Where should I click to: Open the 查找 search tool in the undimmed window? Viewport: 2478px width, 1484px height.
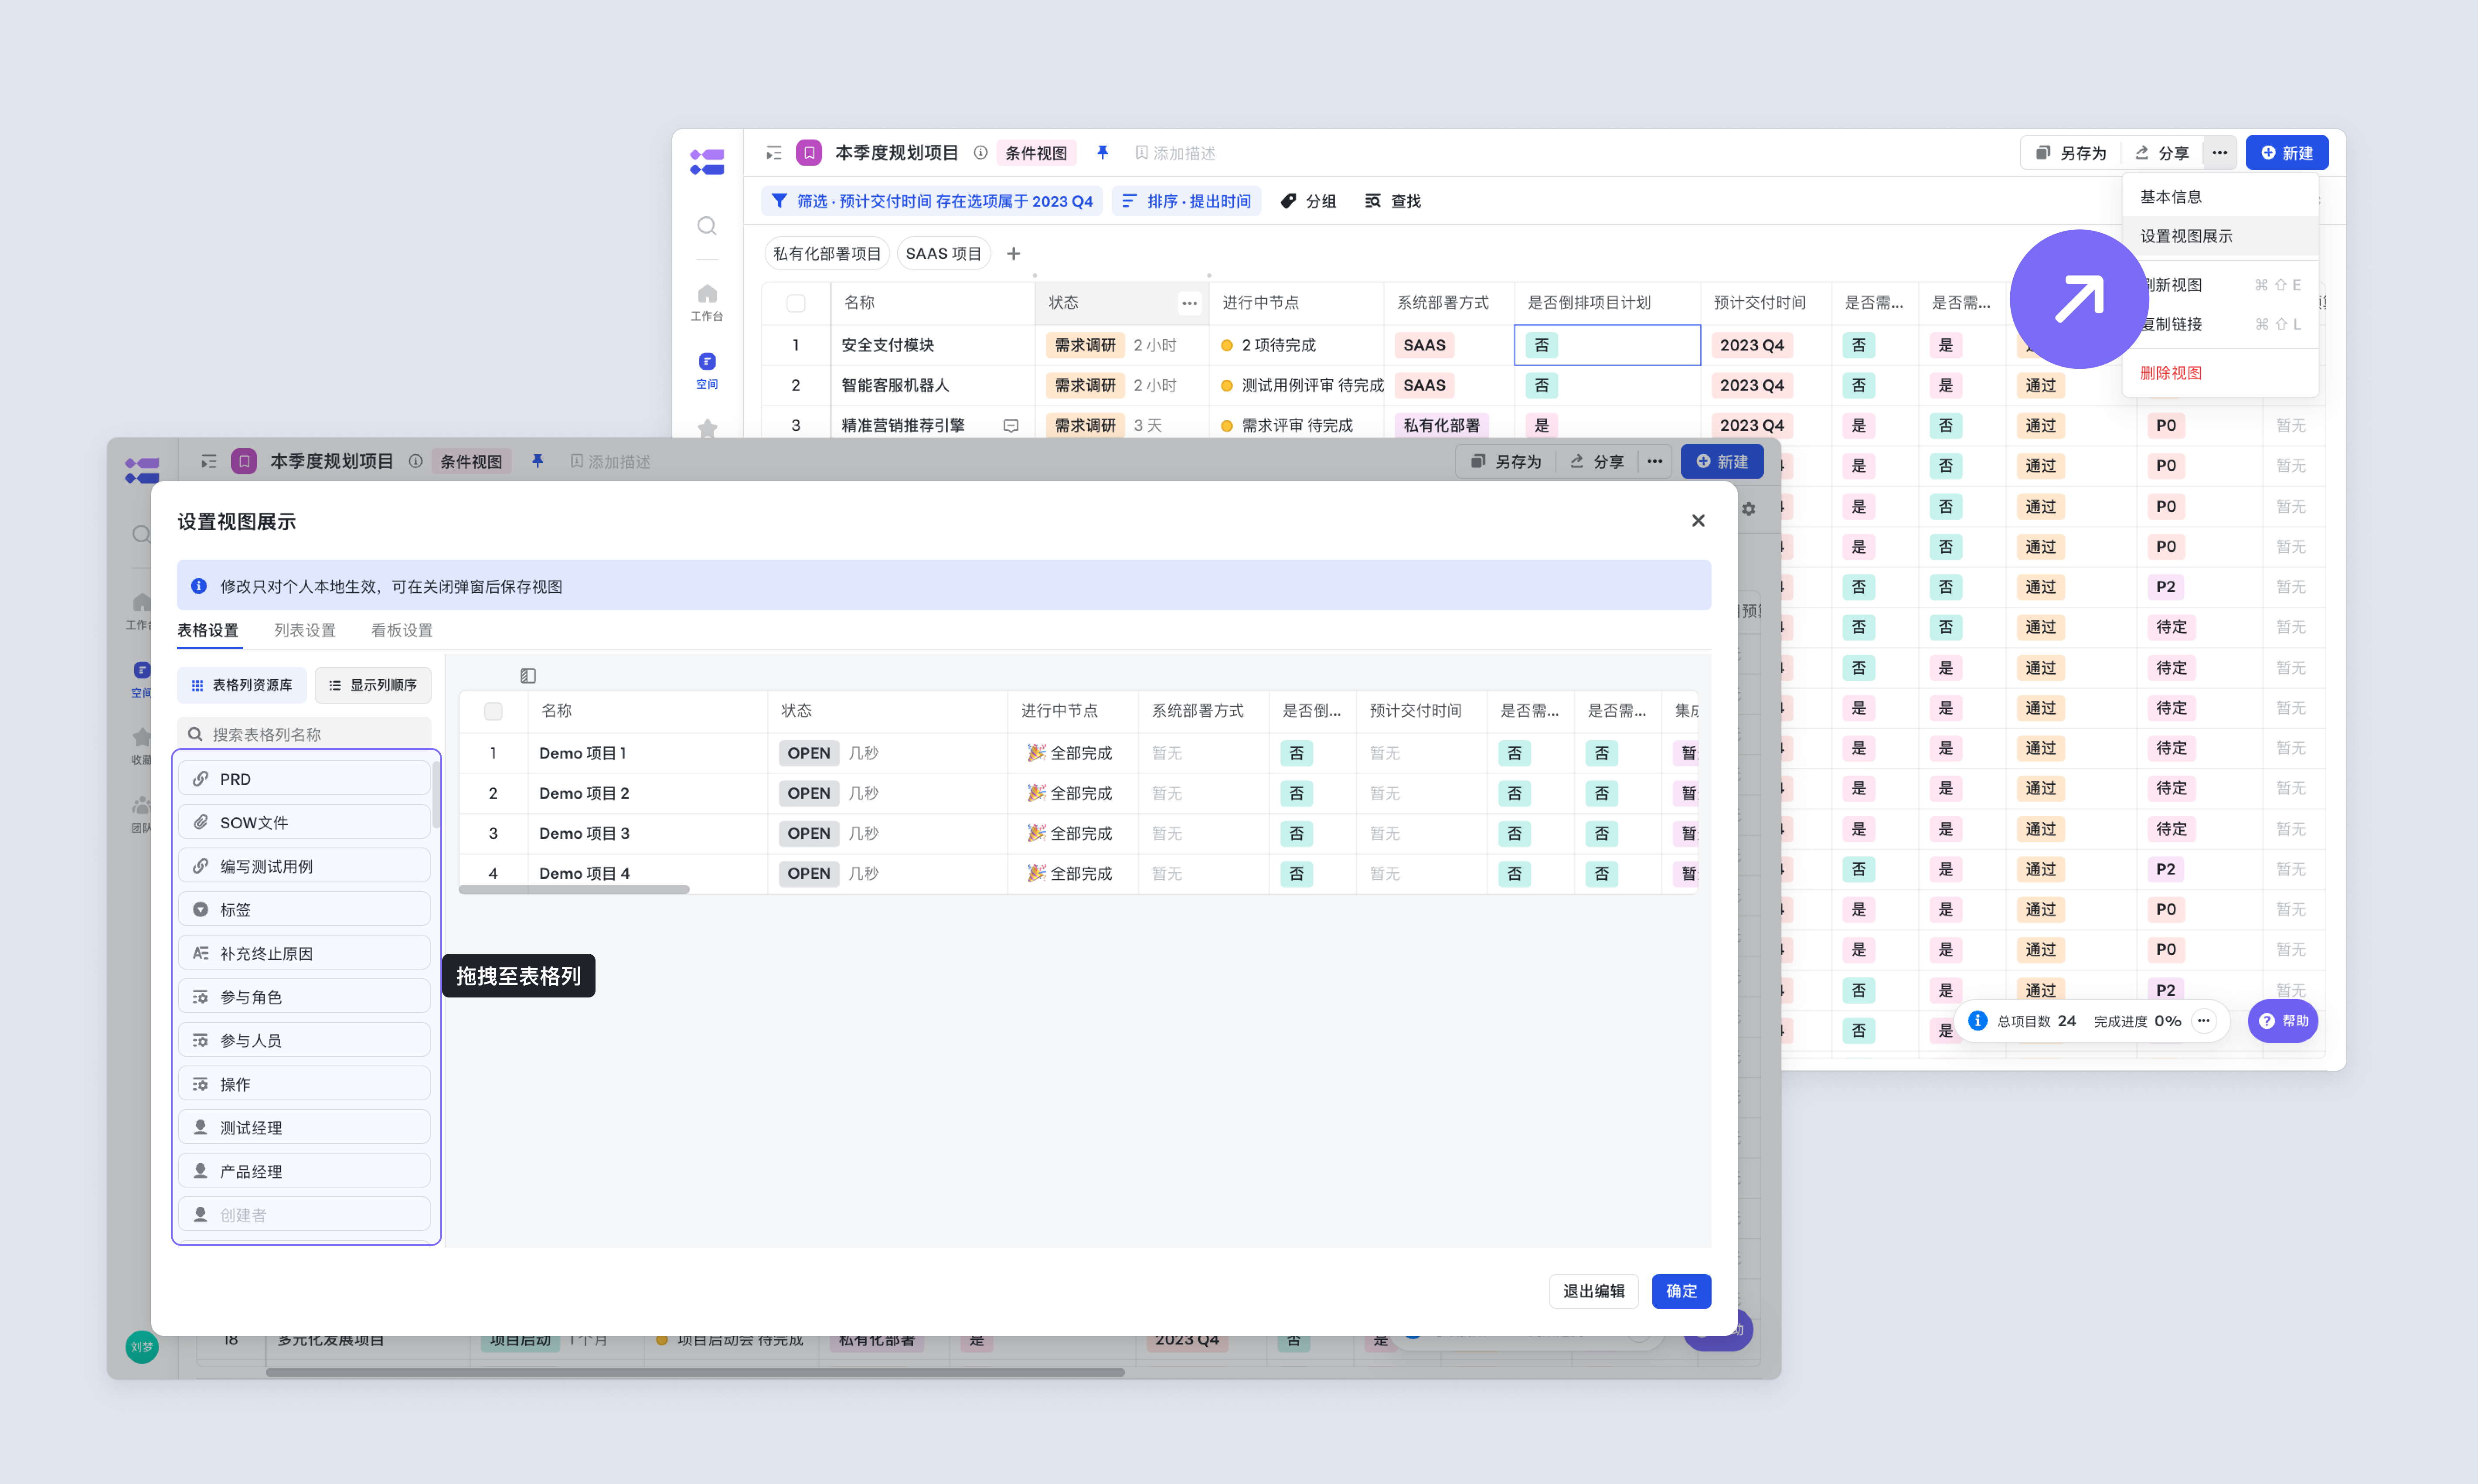(x=1393, y=201)
